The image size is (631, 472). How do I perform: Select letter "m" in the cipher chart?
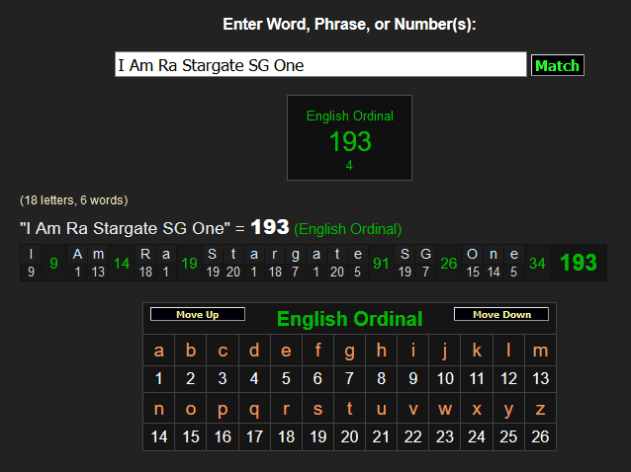(541, 351)
